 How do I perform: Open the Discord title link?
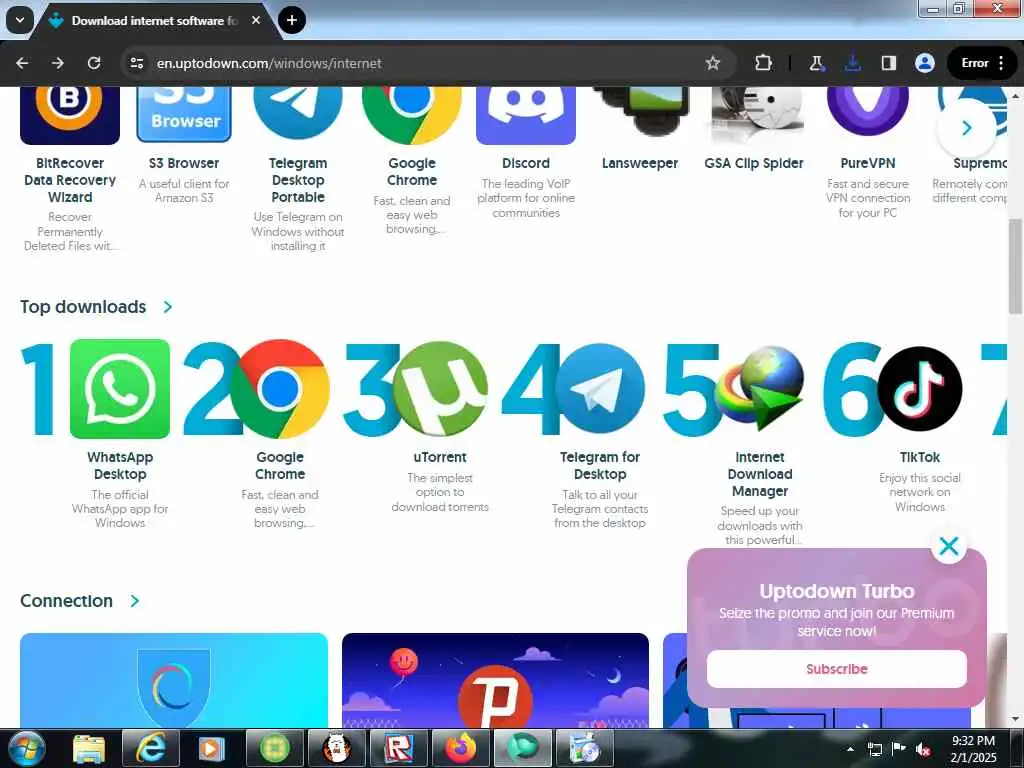tap(526, 163)
